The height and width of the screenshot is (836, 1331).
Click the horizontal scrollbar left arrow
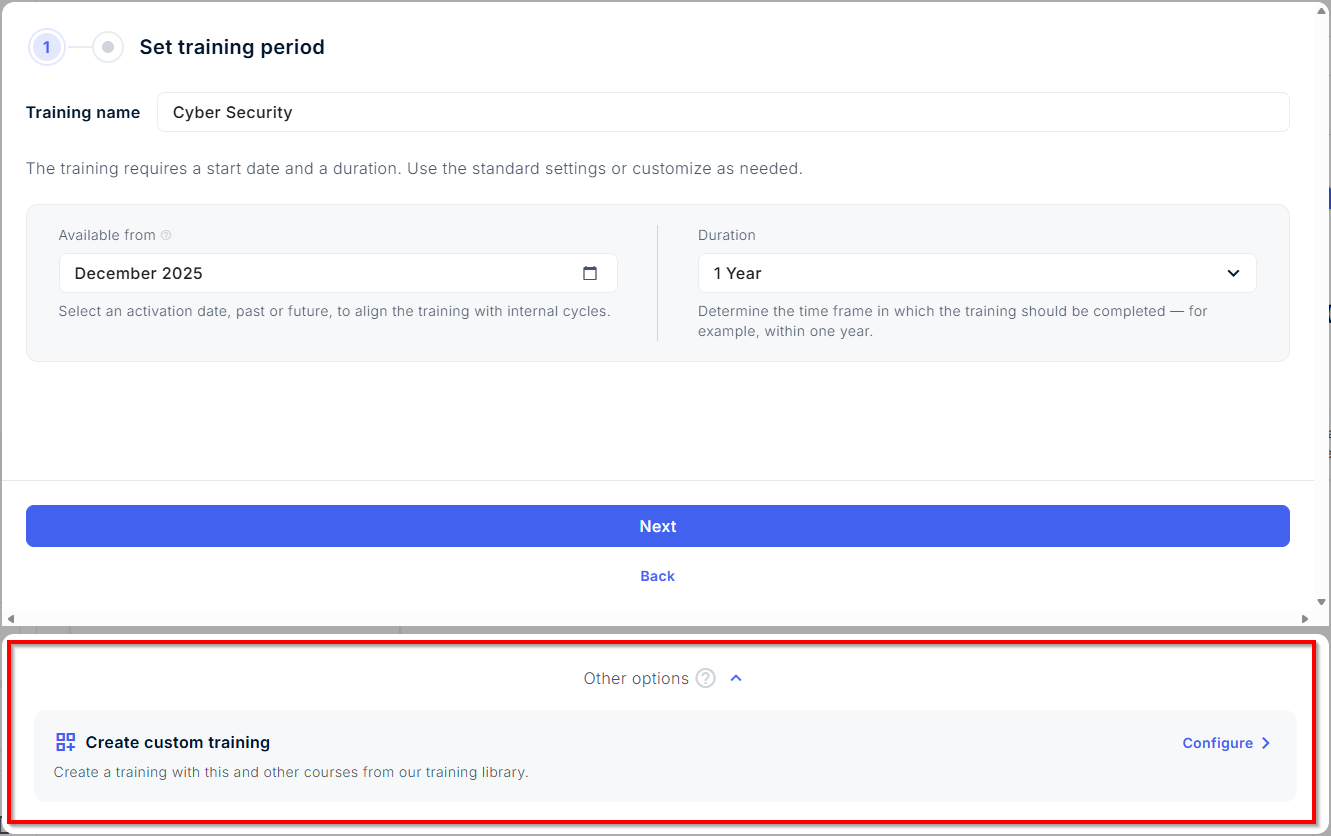click(x=9, y=619)
